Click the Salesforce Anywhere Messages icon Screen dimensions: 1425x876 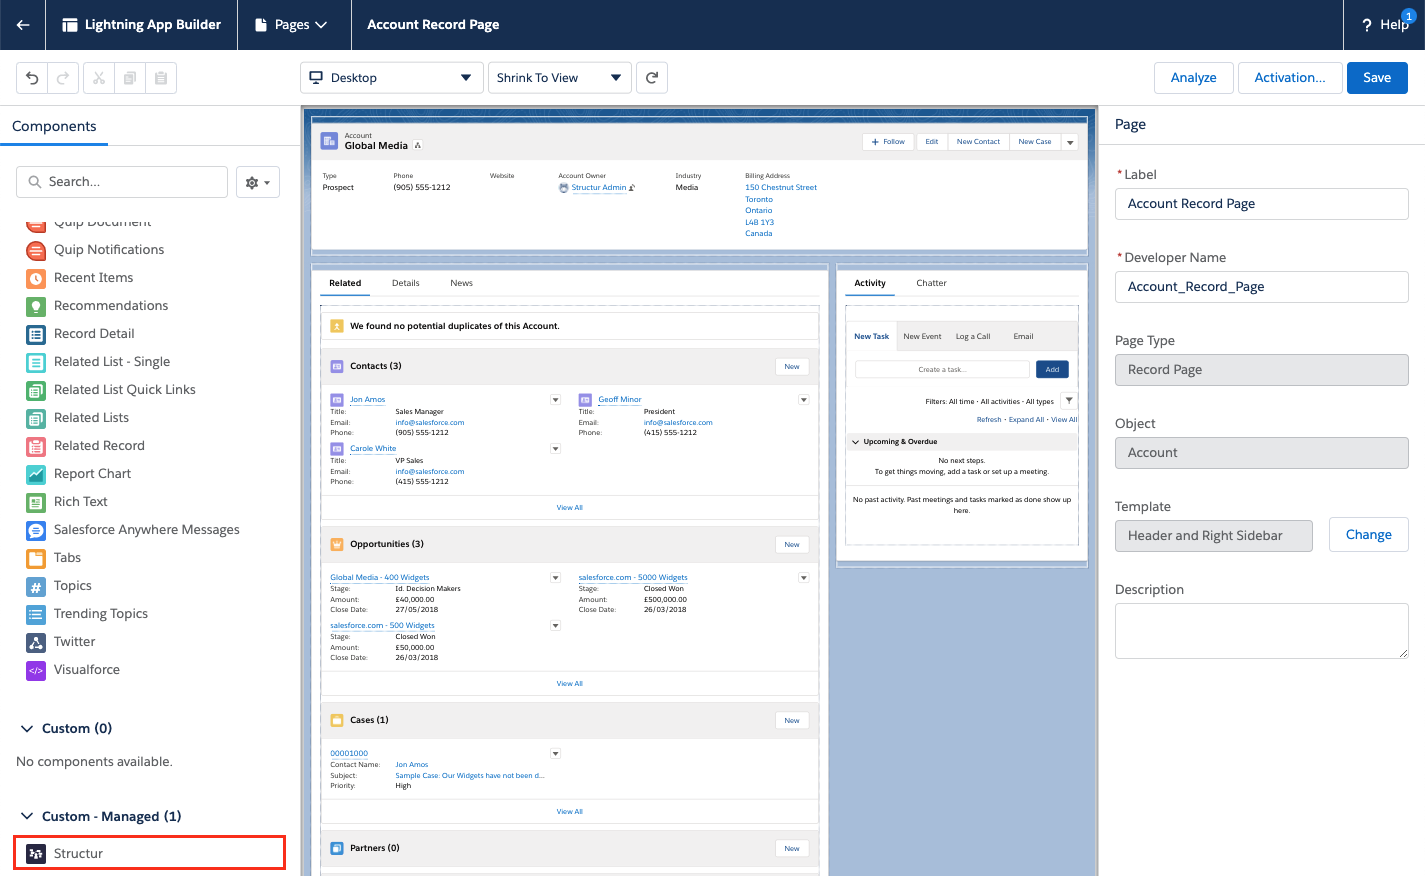point(36,530)
